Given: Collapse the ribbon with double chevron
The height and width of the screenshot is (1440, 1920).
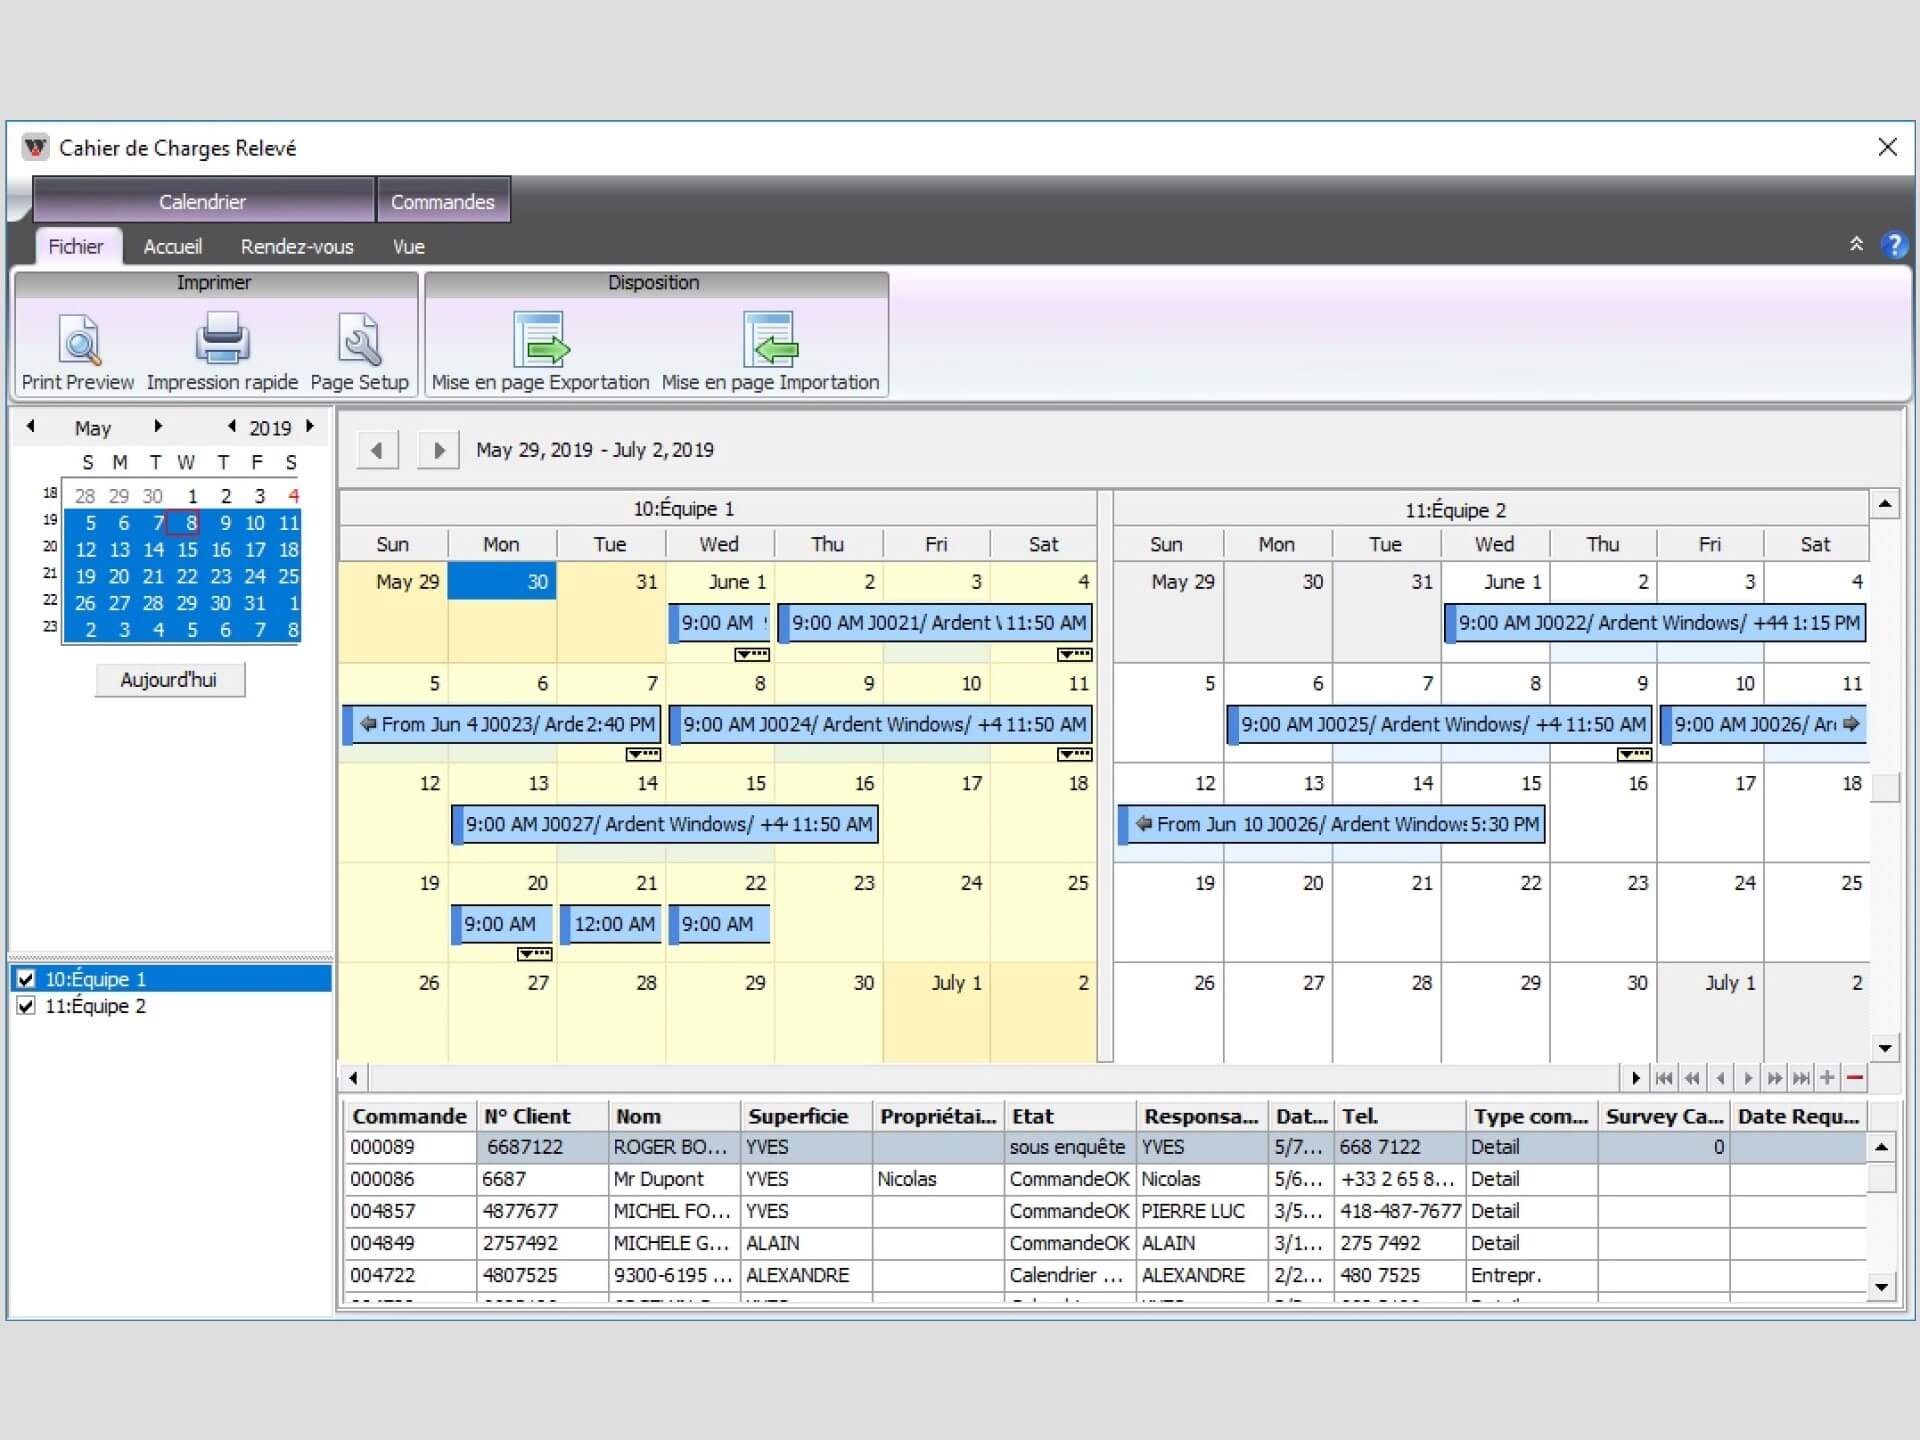Looking at the screenshot, I should click(1856, 244).
